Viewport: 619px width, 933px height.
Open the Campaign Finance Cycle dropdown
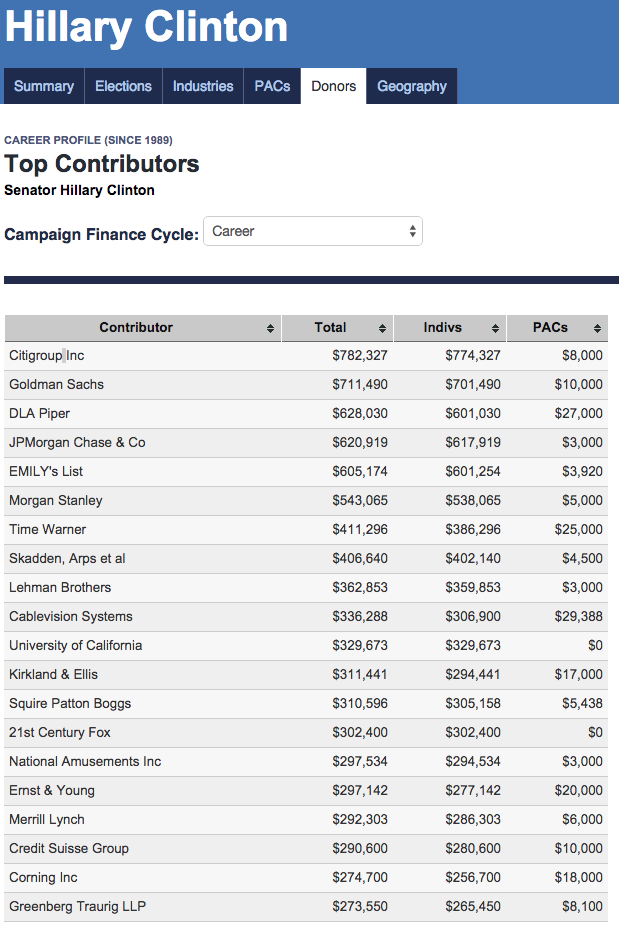(313, 232)
